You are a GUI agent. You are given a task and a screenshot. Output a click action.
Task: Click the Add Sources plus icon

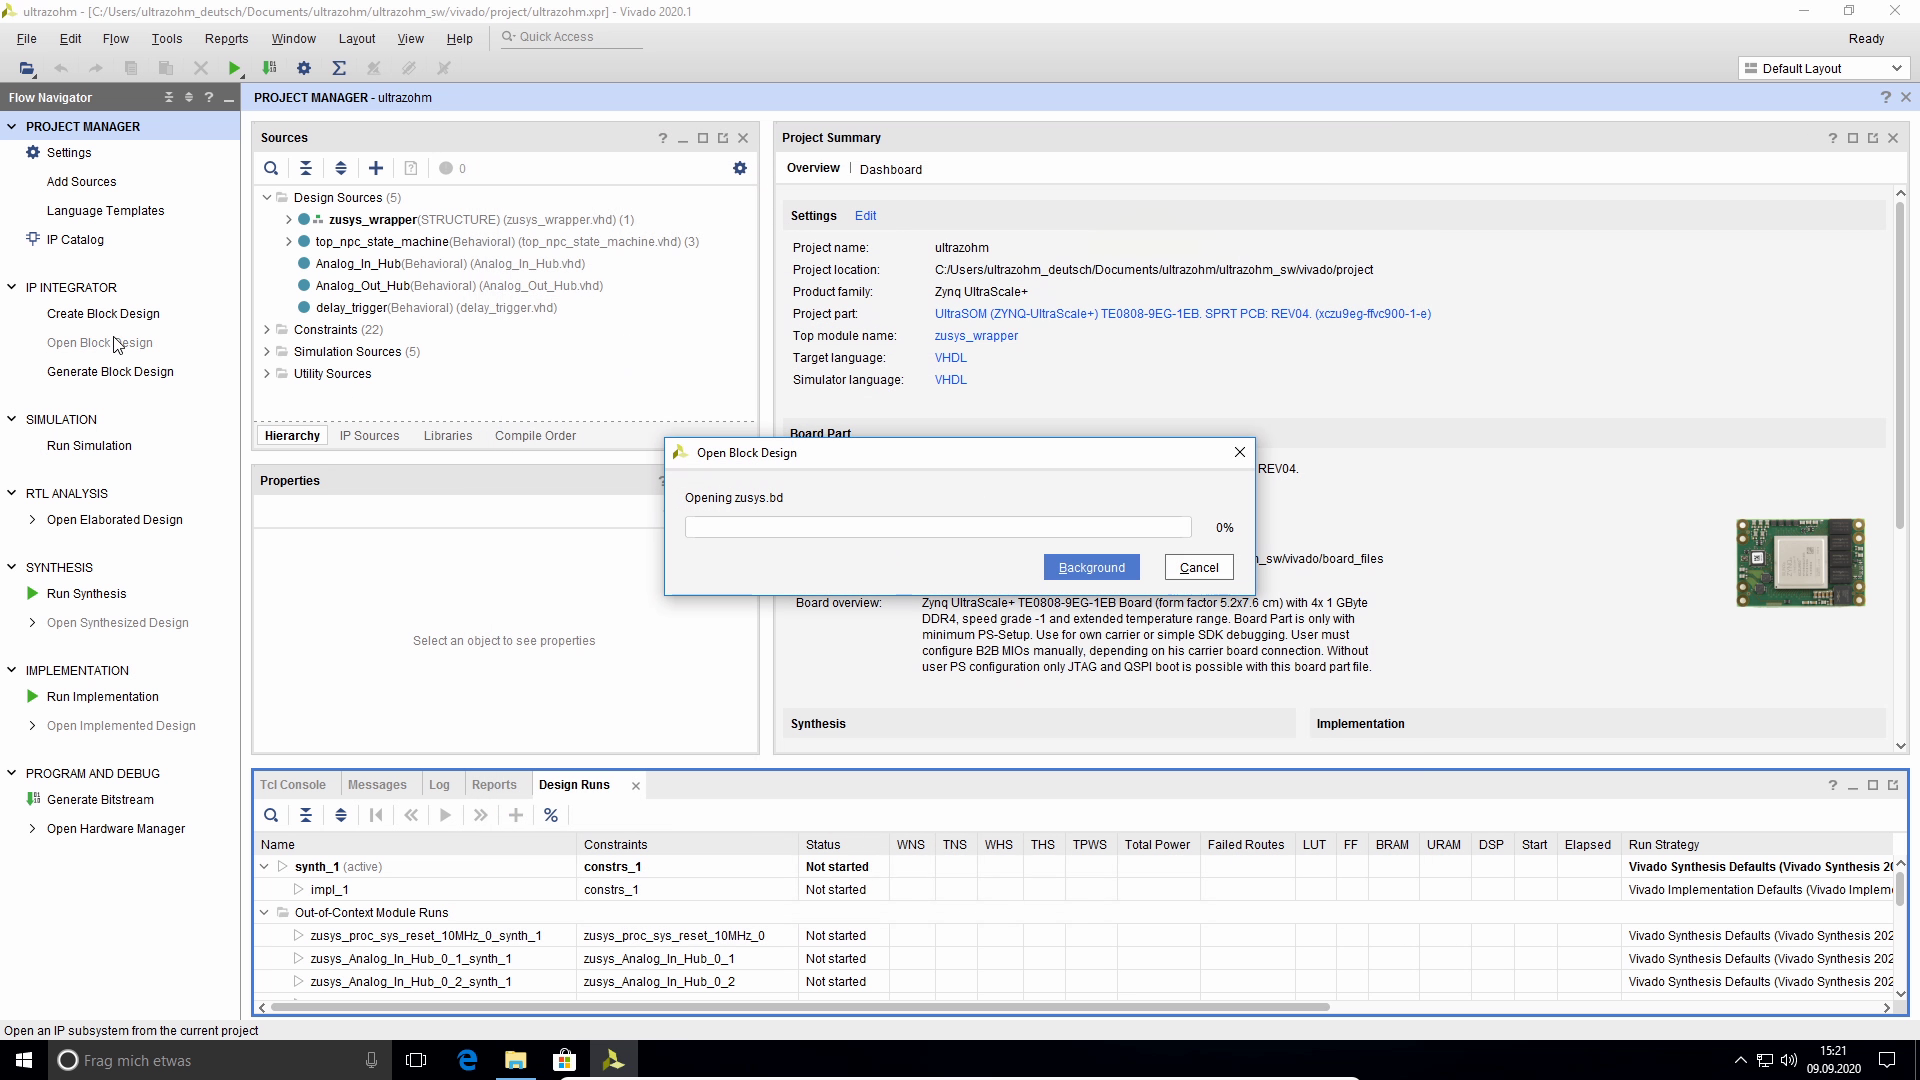(376, 168)
